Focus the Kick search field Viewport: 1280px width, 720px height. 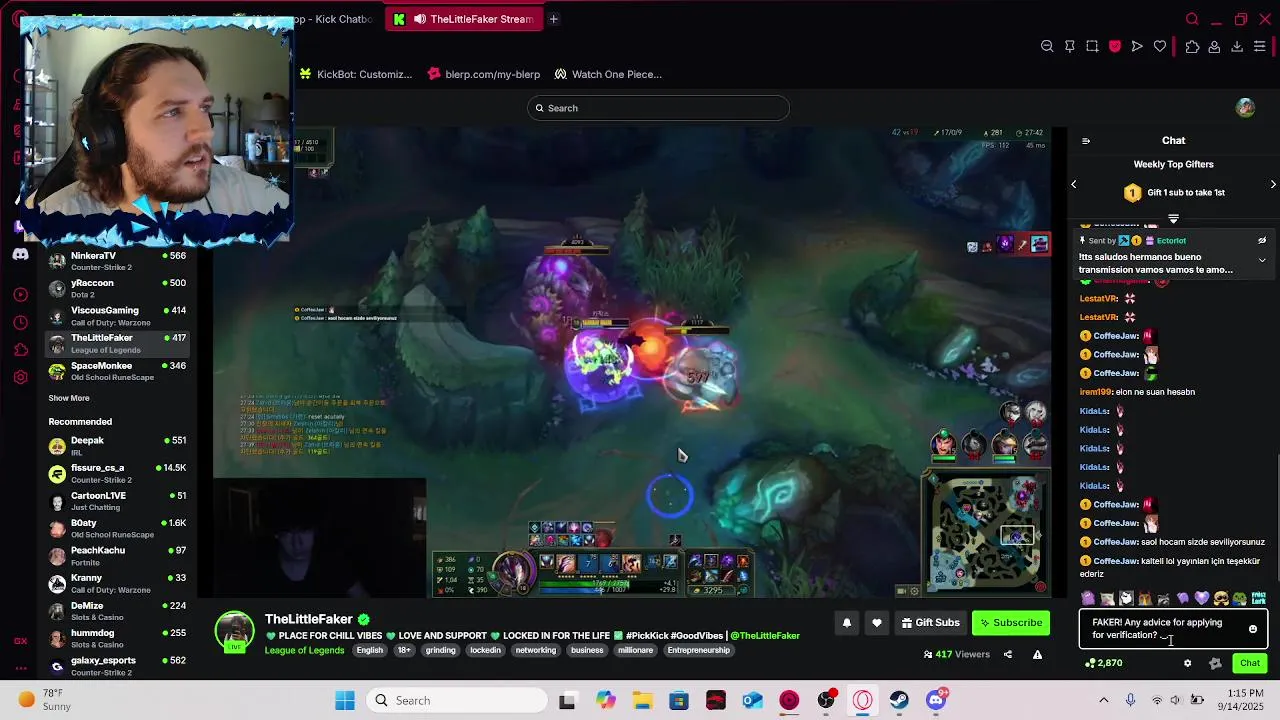pos(658,108)
